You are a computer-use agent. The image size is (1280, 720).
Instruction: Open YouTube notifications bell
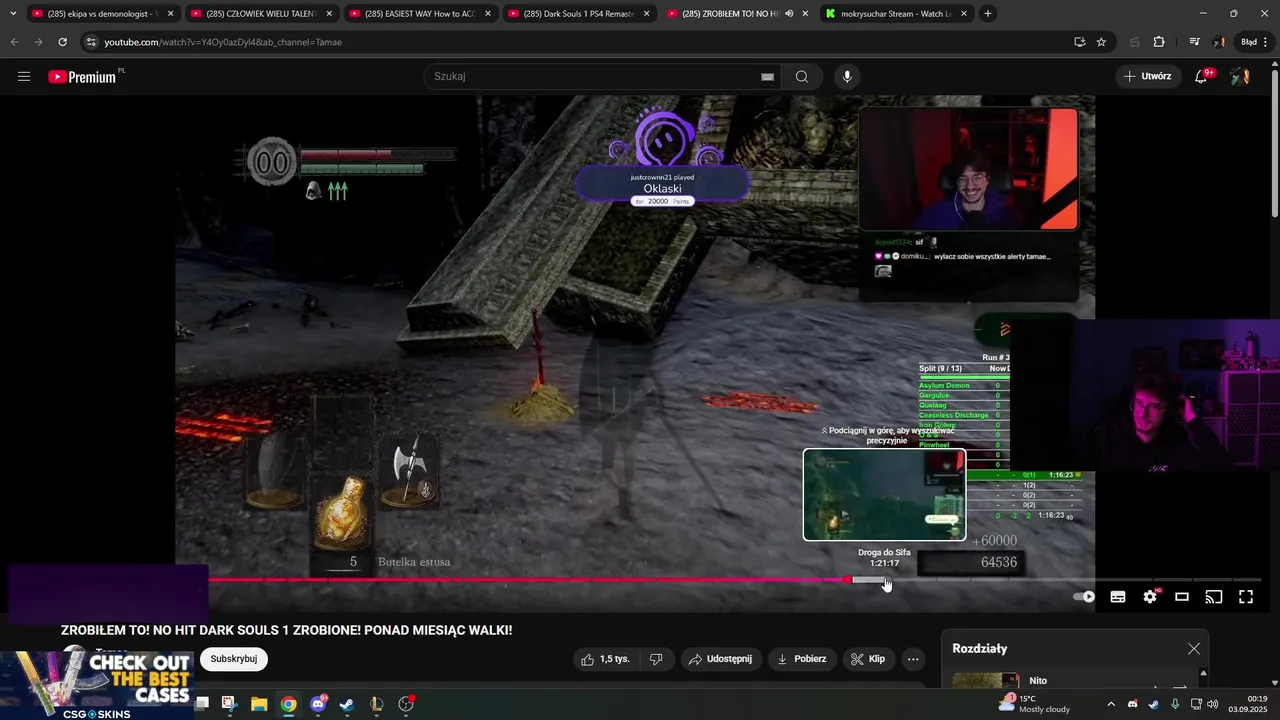point(1202,76)
